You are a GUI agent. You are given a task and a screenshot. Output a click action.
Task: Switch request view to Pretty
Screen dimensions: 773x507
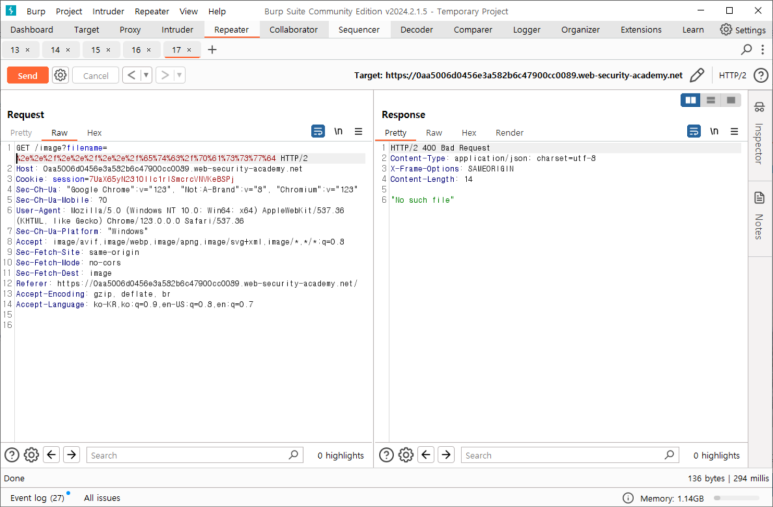coord(21,133)
